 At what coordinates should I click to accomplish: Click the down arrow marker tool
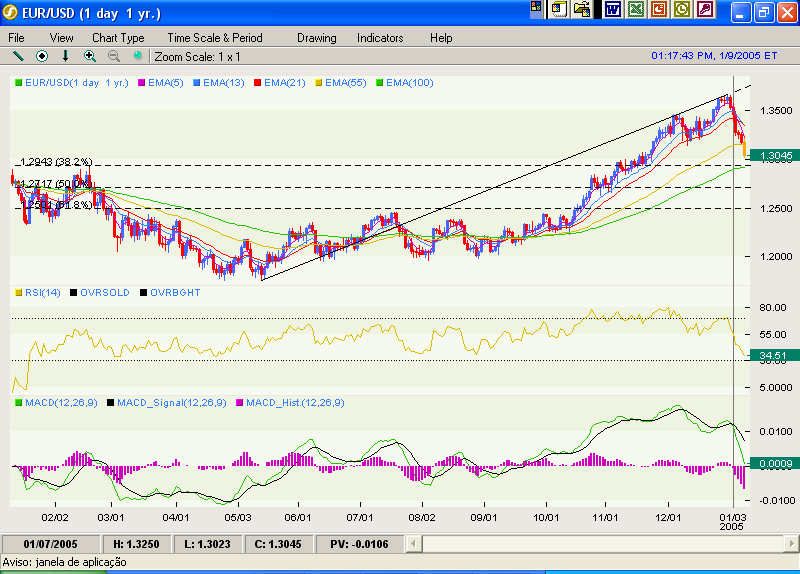coord(66,56)
